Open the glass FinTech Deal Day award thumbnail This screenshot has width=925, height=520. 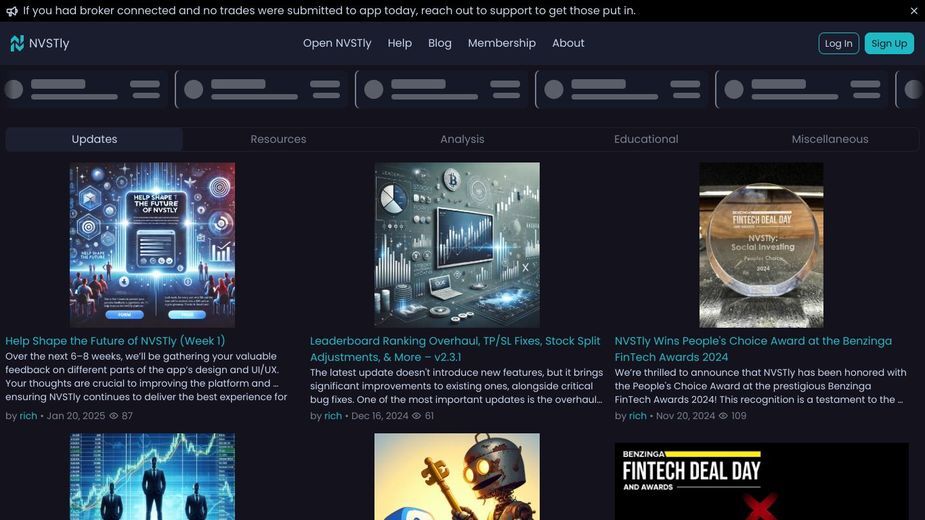(x=761, y=245)
